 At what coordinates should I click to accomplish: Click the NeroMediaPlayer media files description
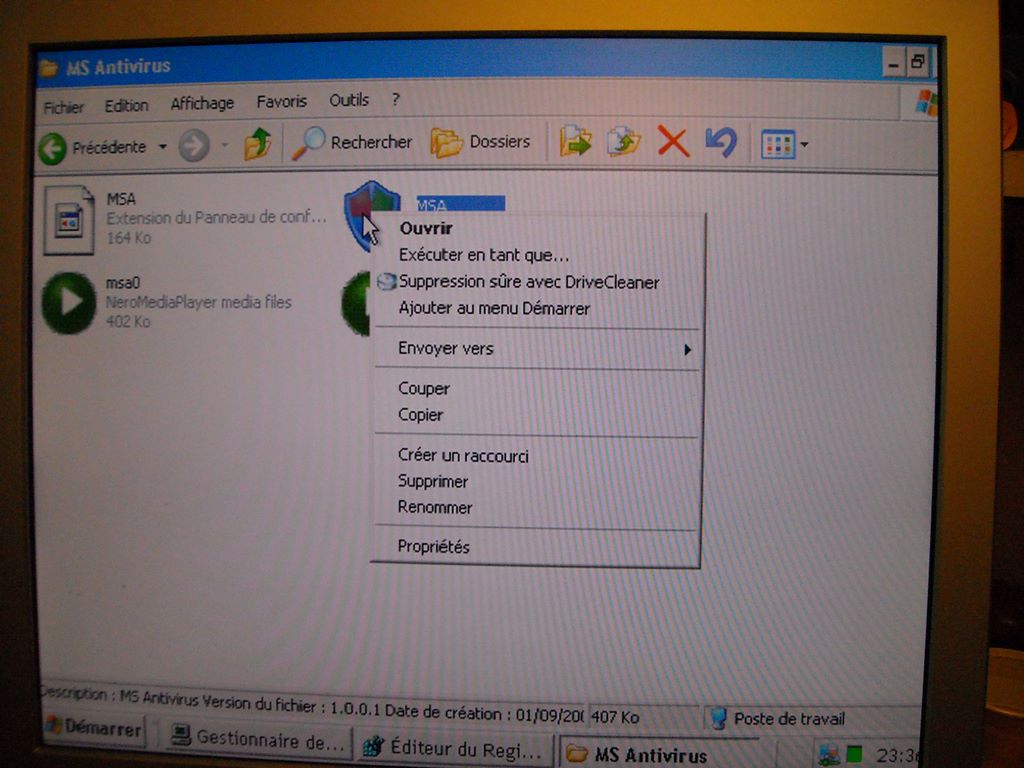[199, 302]
